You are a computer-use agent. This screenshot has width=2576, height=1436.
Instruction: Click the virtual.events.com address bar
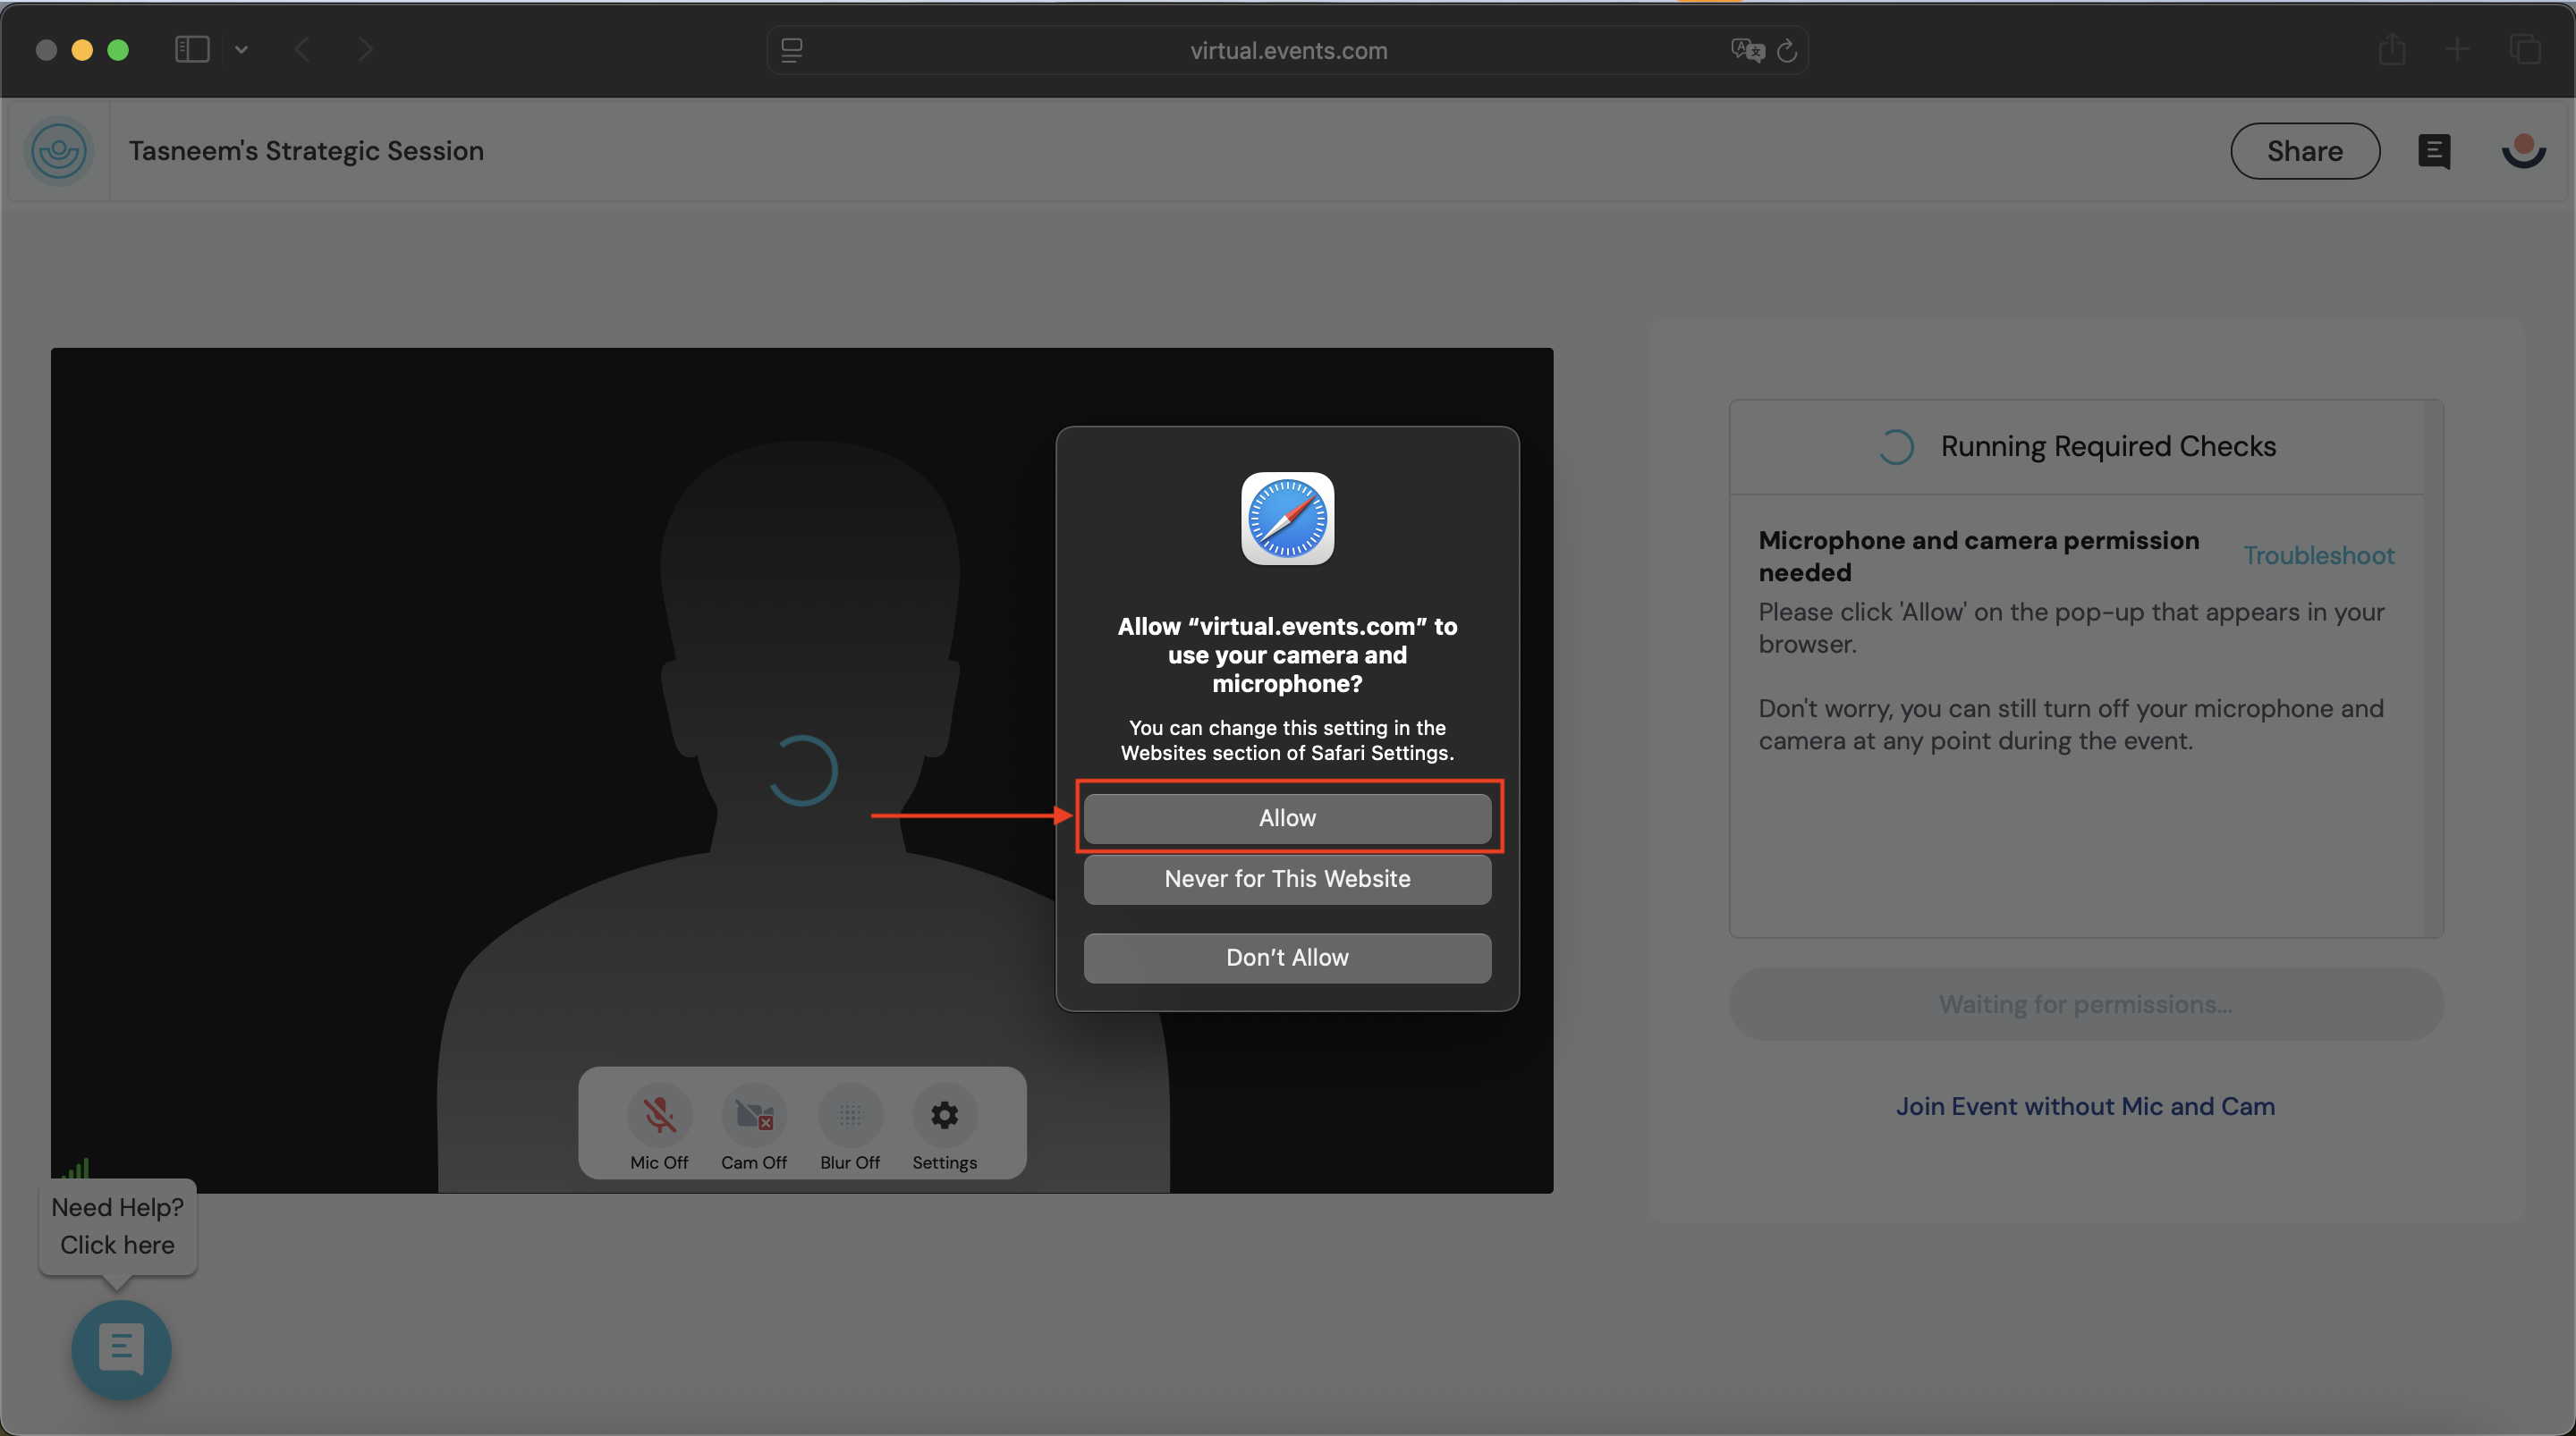point(1288,51)
